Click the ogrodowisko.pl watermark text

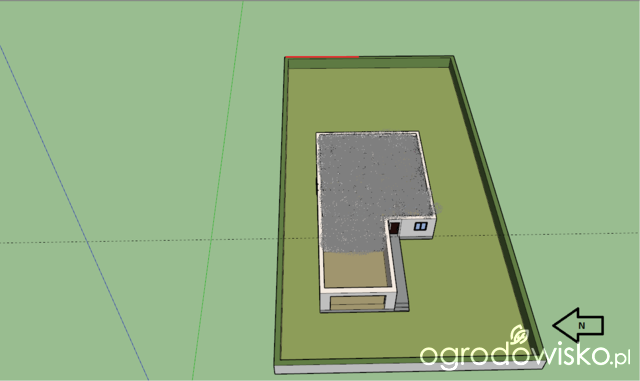coord(525,356)
